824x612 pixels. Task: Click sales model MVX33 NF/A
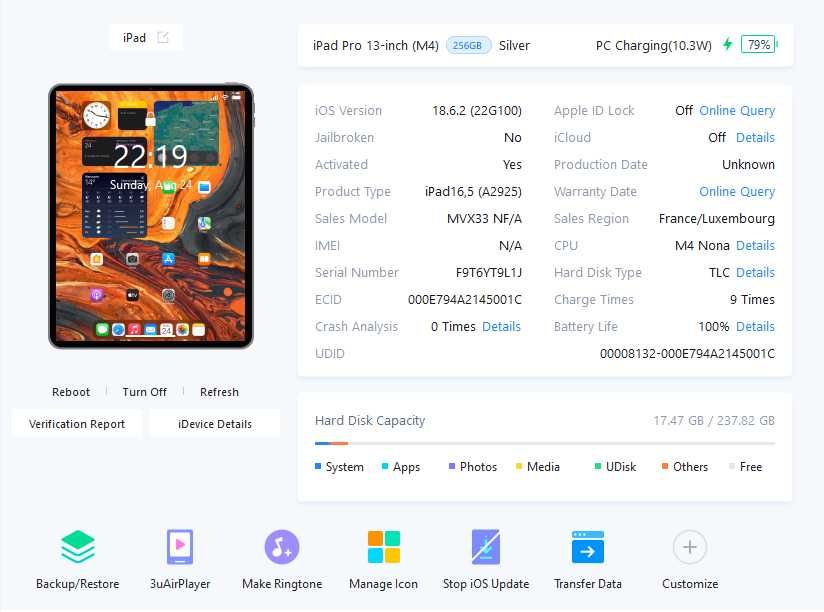coord(484,219)
